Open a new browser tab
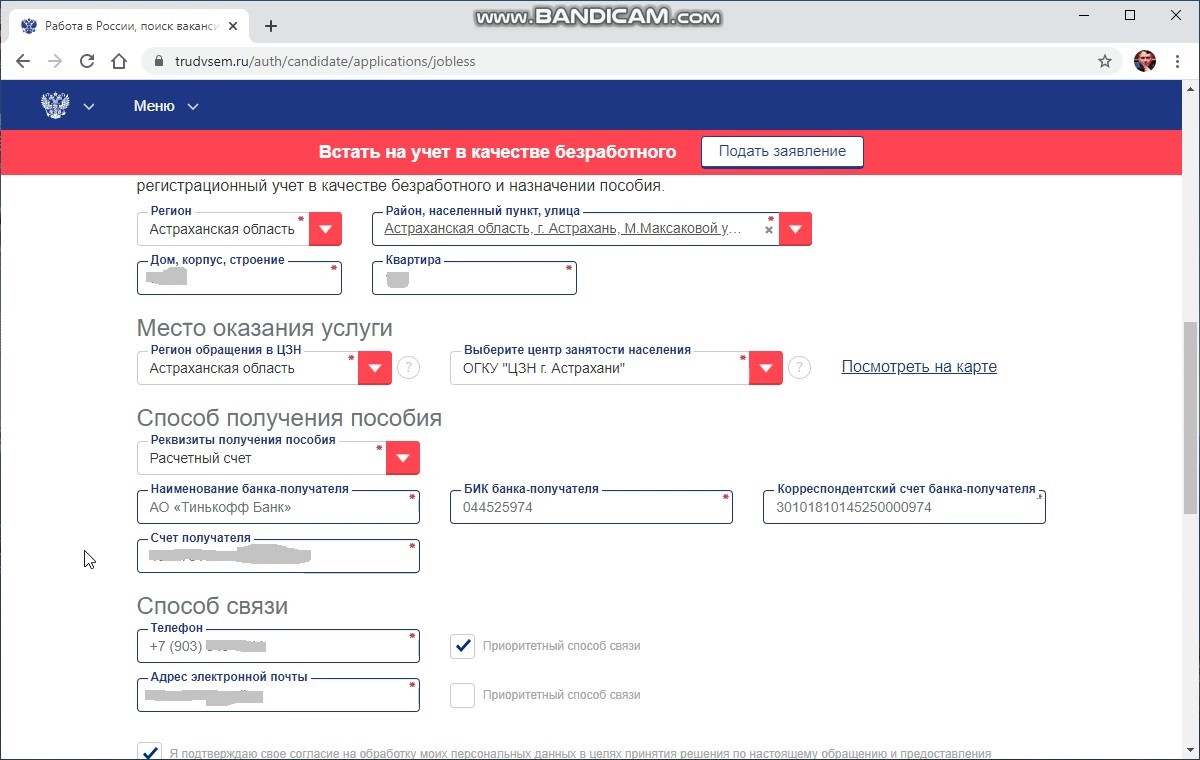This screenshot has width=1200, height=760. tap(270, 26)
